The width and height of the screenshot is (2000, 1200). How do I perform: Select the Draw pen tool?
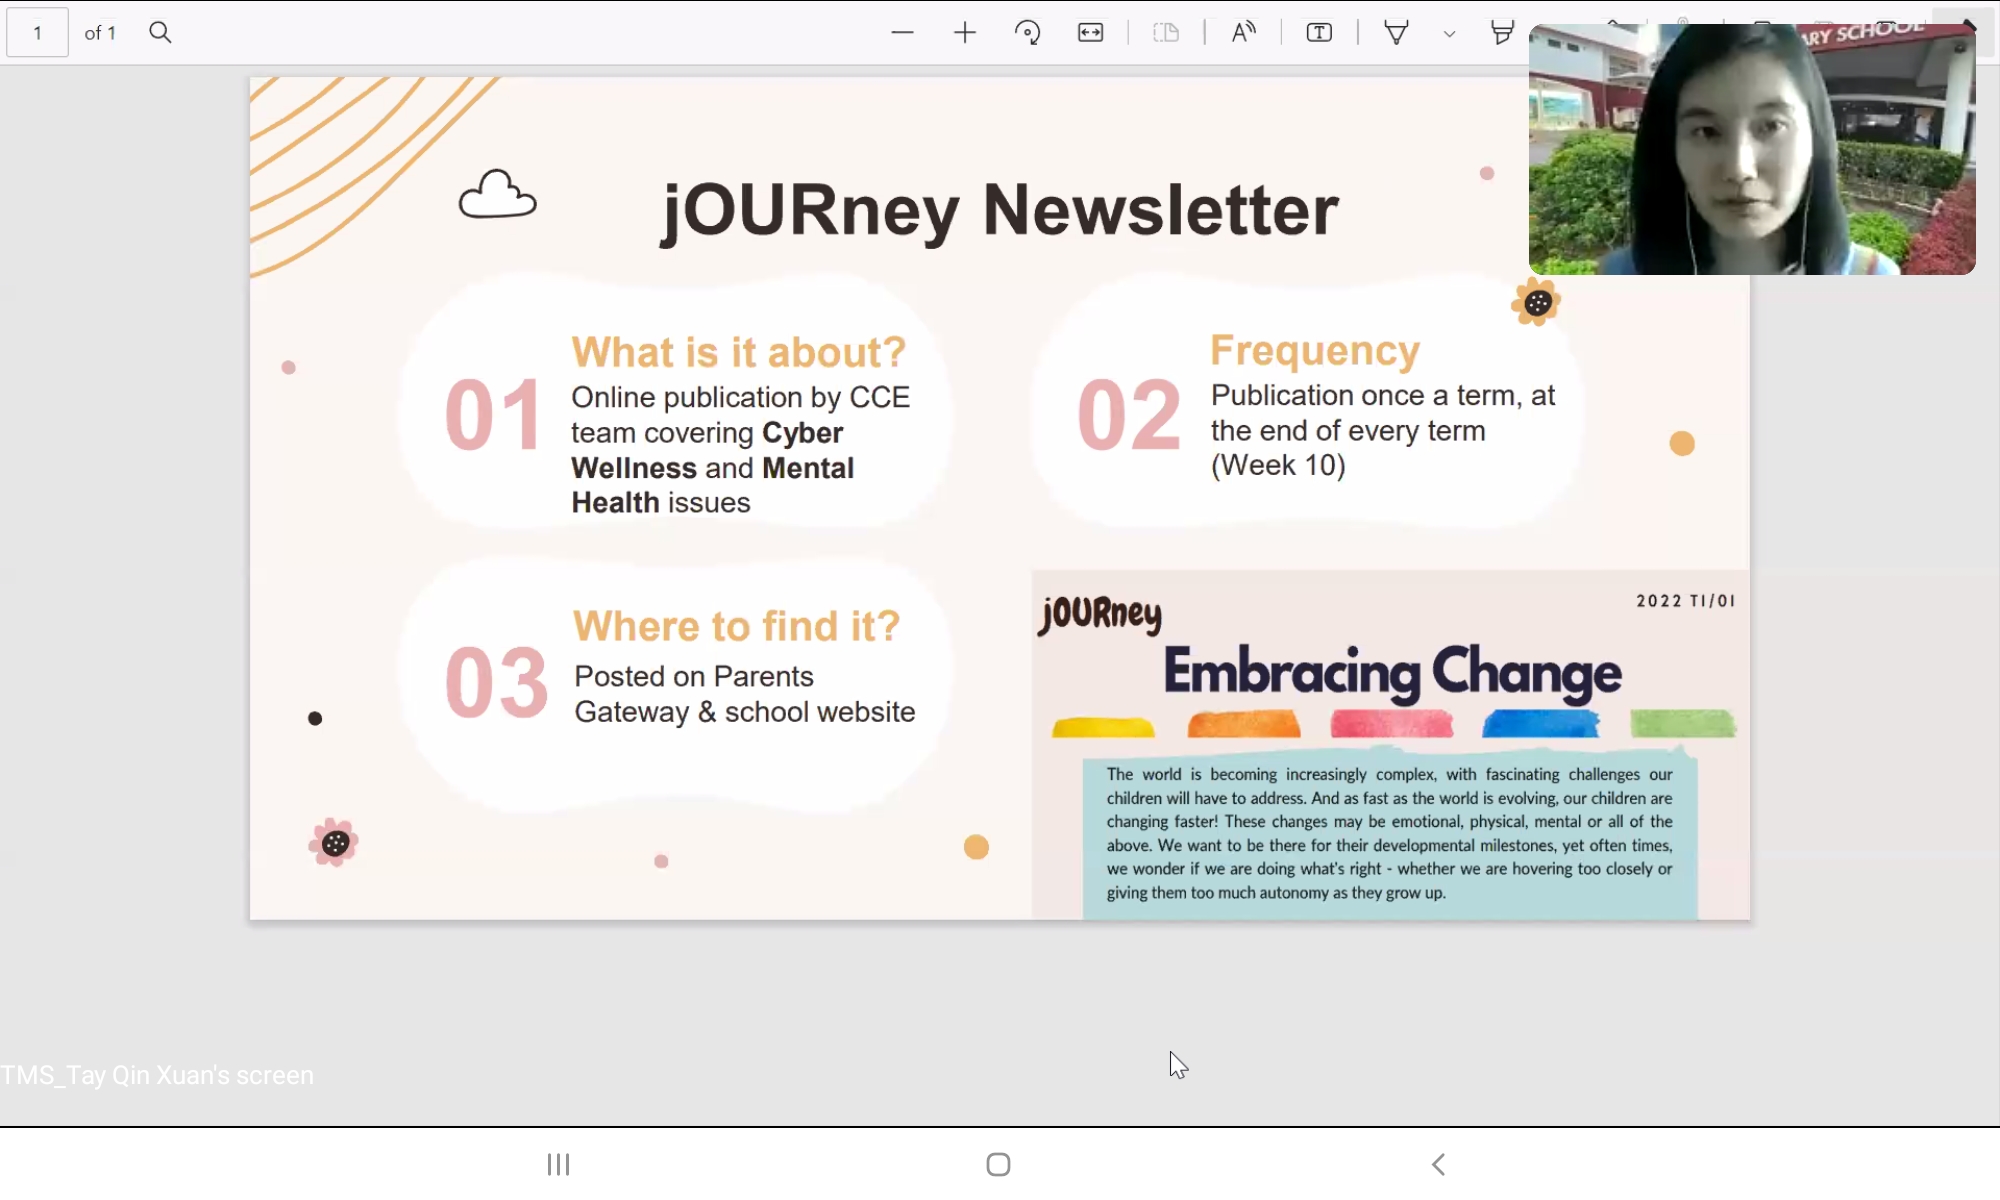click(1396, 33)
